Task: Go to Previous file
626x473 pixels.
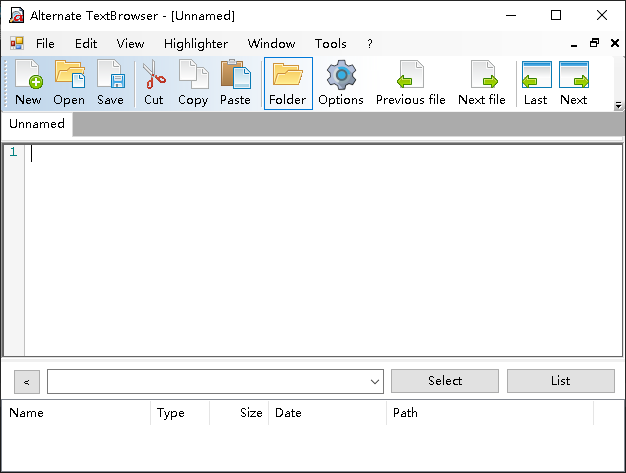Action: click(x=410, y=83)
